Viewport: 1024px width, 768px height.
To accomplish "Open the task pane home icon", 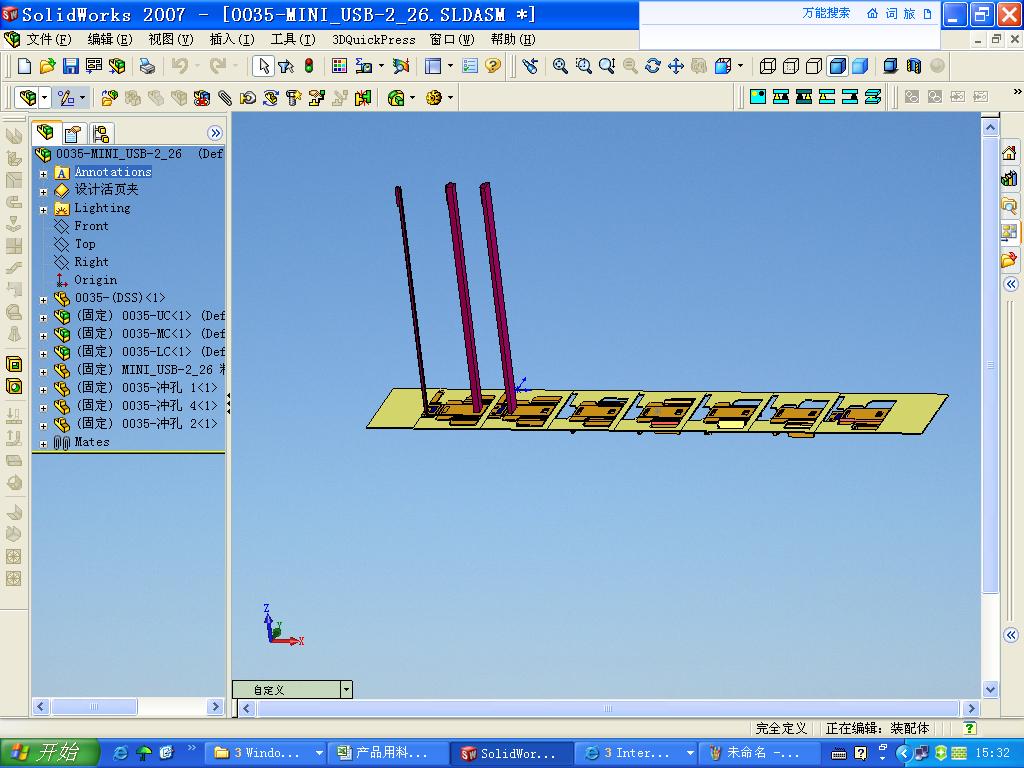I will pyautogui.click(x=1009, y=153).
